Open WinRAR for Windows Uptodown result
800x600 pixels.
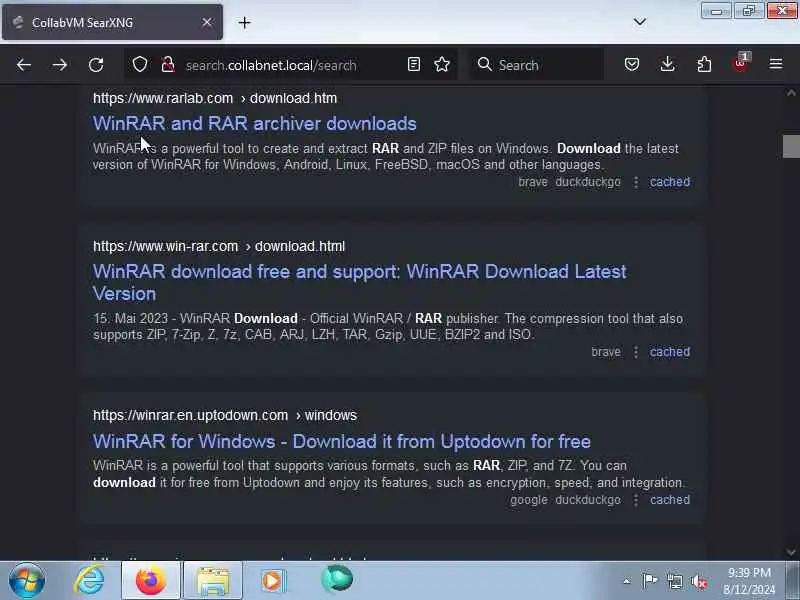pyautogui.click(x=342, y=441)
